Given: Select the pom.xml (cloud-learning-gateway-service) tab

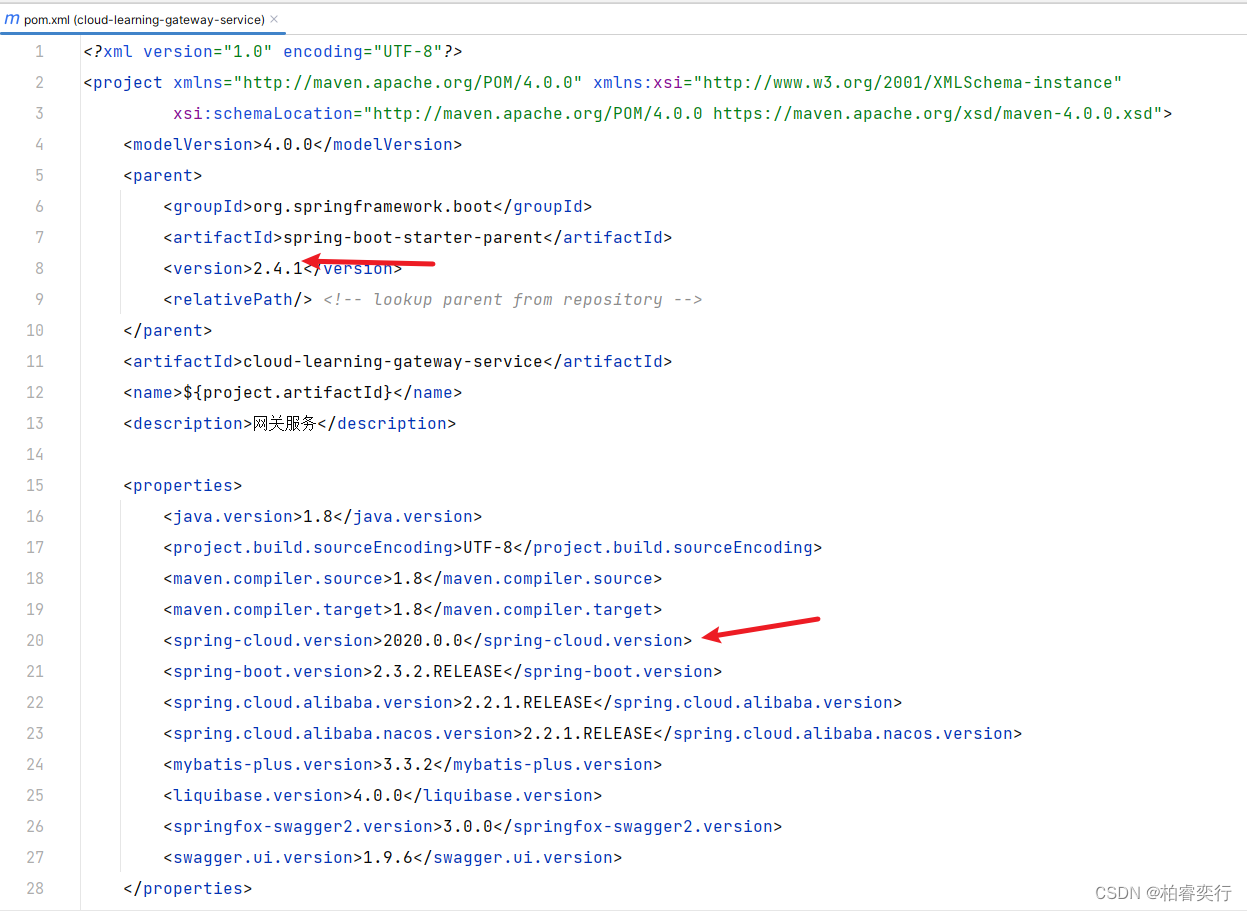Looking at the screenshot, I should 143,19.
